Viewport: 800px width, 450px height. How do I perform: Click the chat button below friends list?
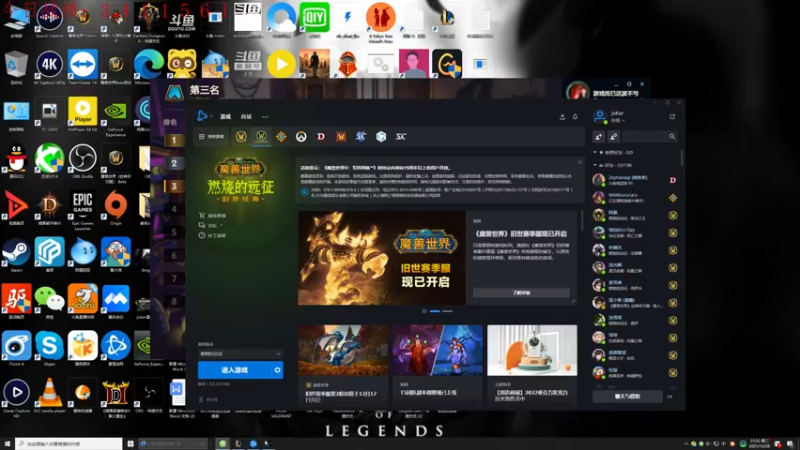point(628,396)
